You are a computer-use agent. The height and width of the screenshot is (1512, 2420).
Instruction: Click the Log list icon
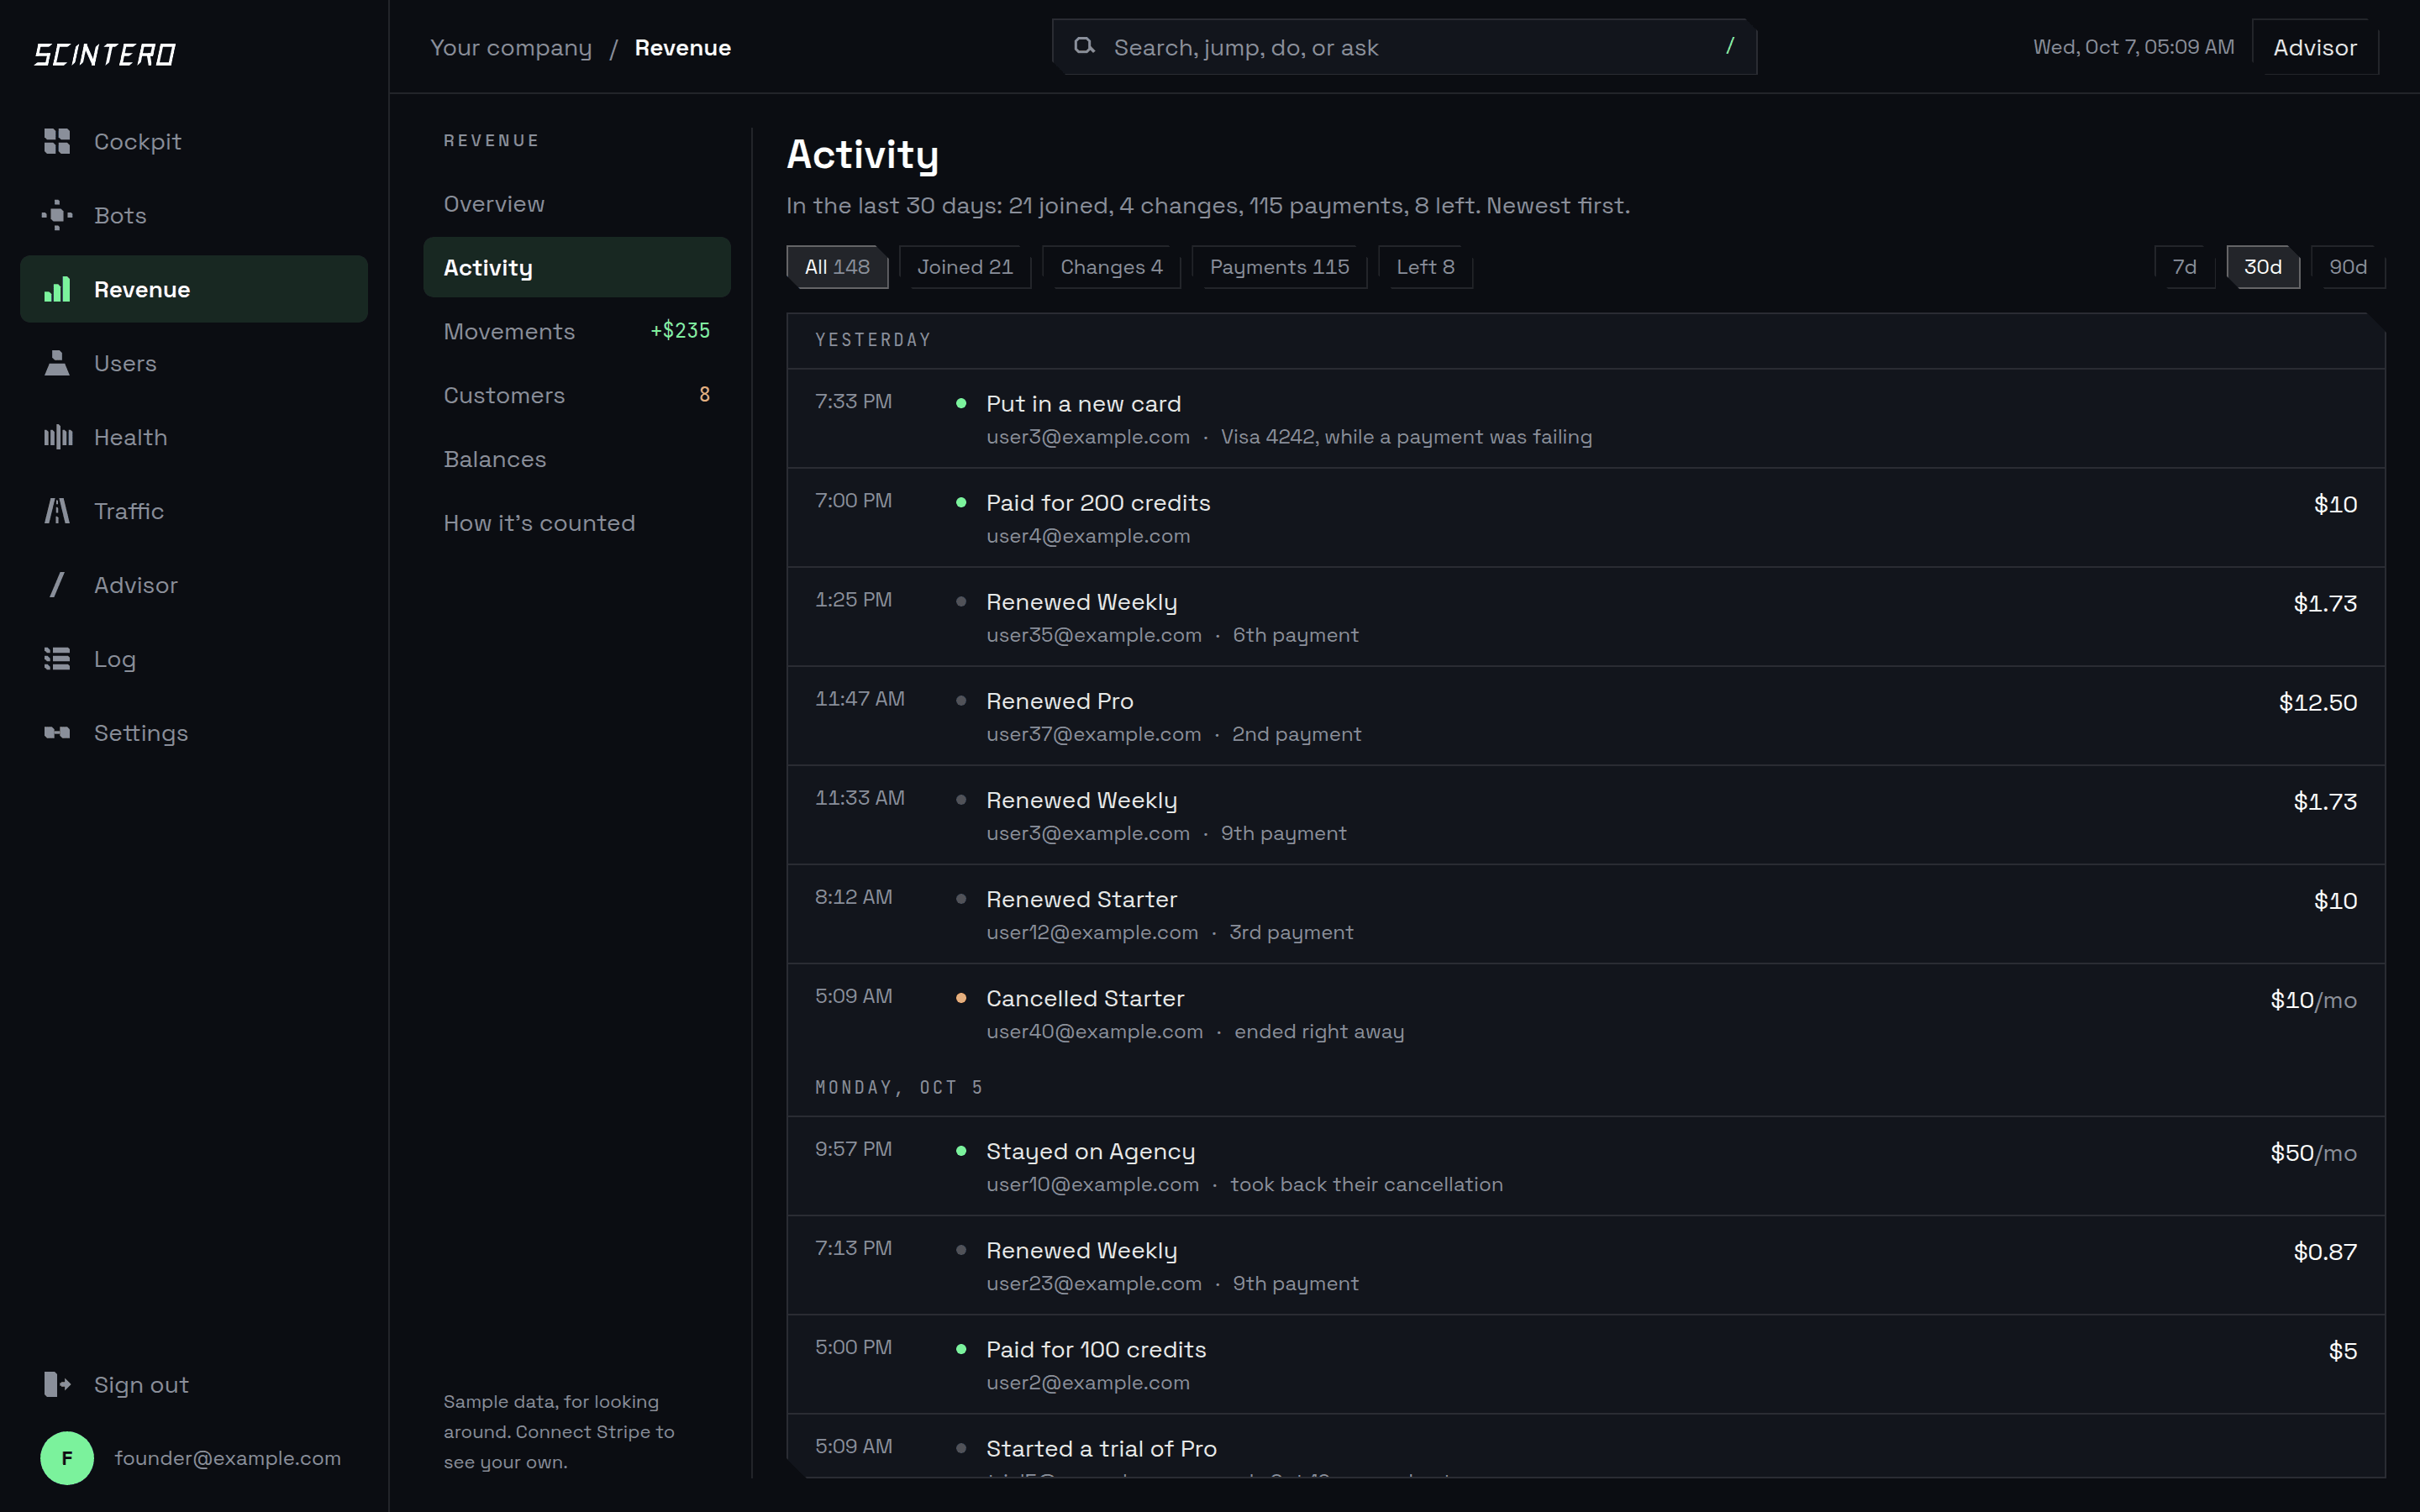57,659
